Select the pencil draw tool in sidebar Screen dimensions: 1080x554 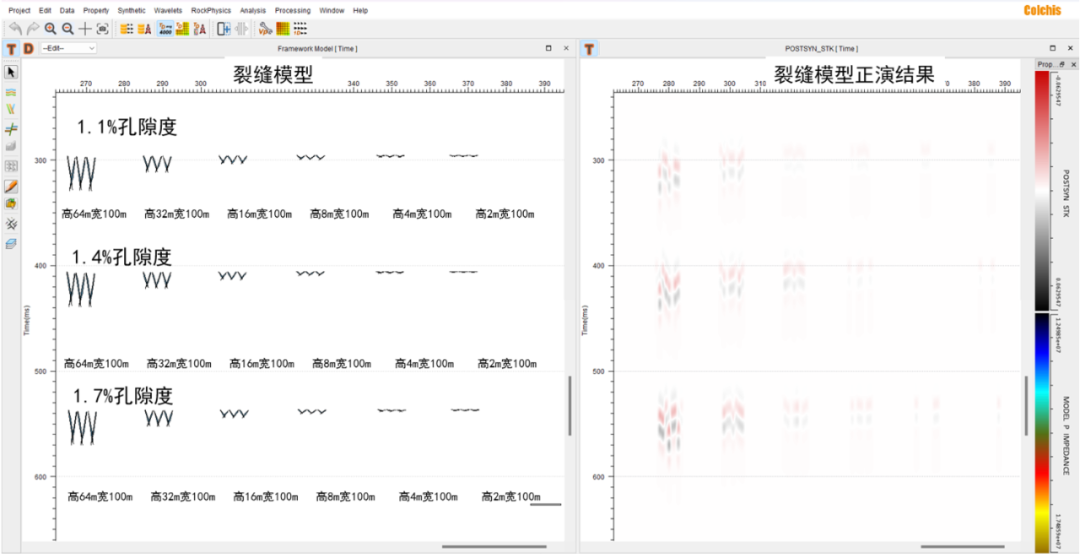click(x=11, y=186)
